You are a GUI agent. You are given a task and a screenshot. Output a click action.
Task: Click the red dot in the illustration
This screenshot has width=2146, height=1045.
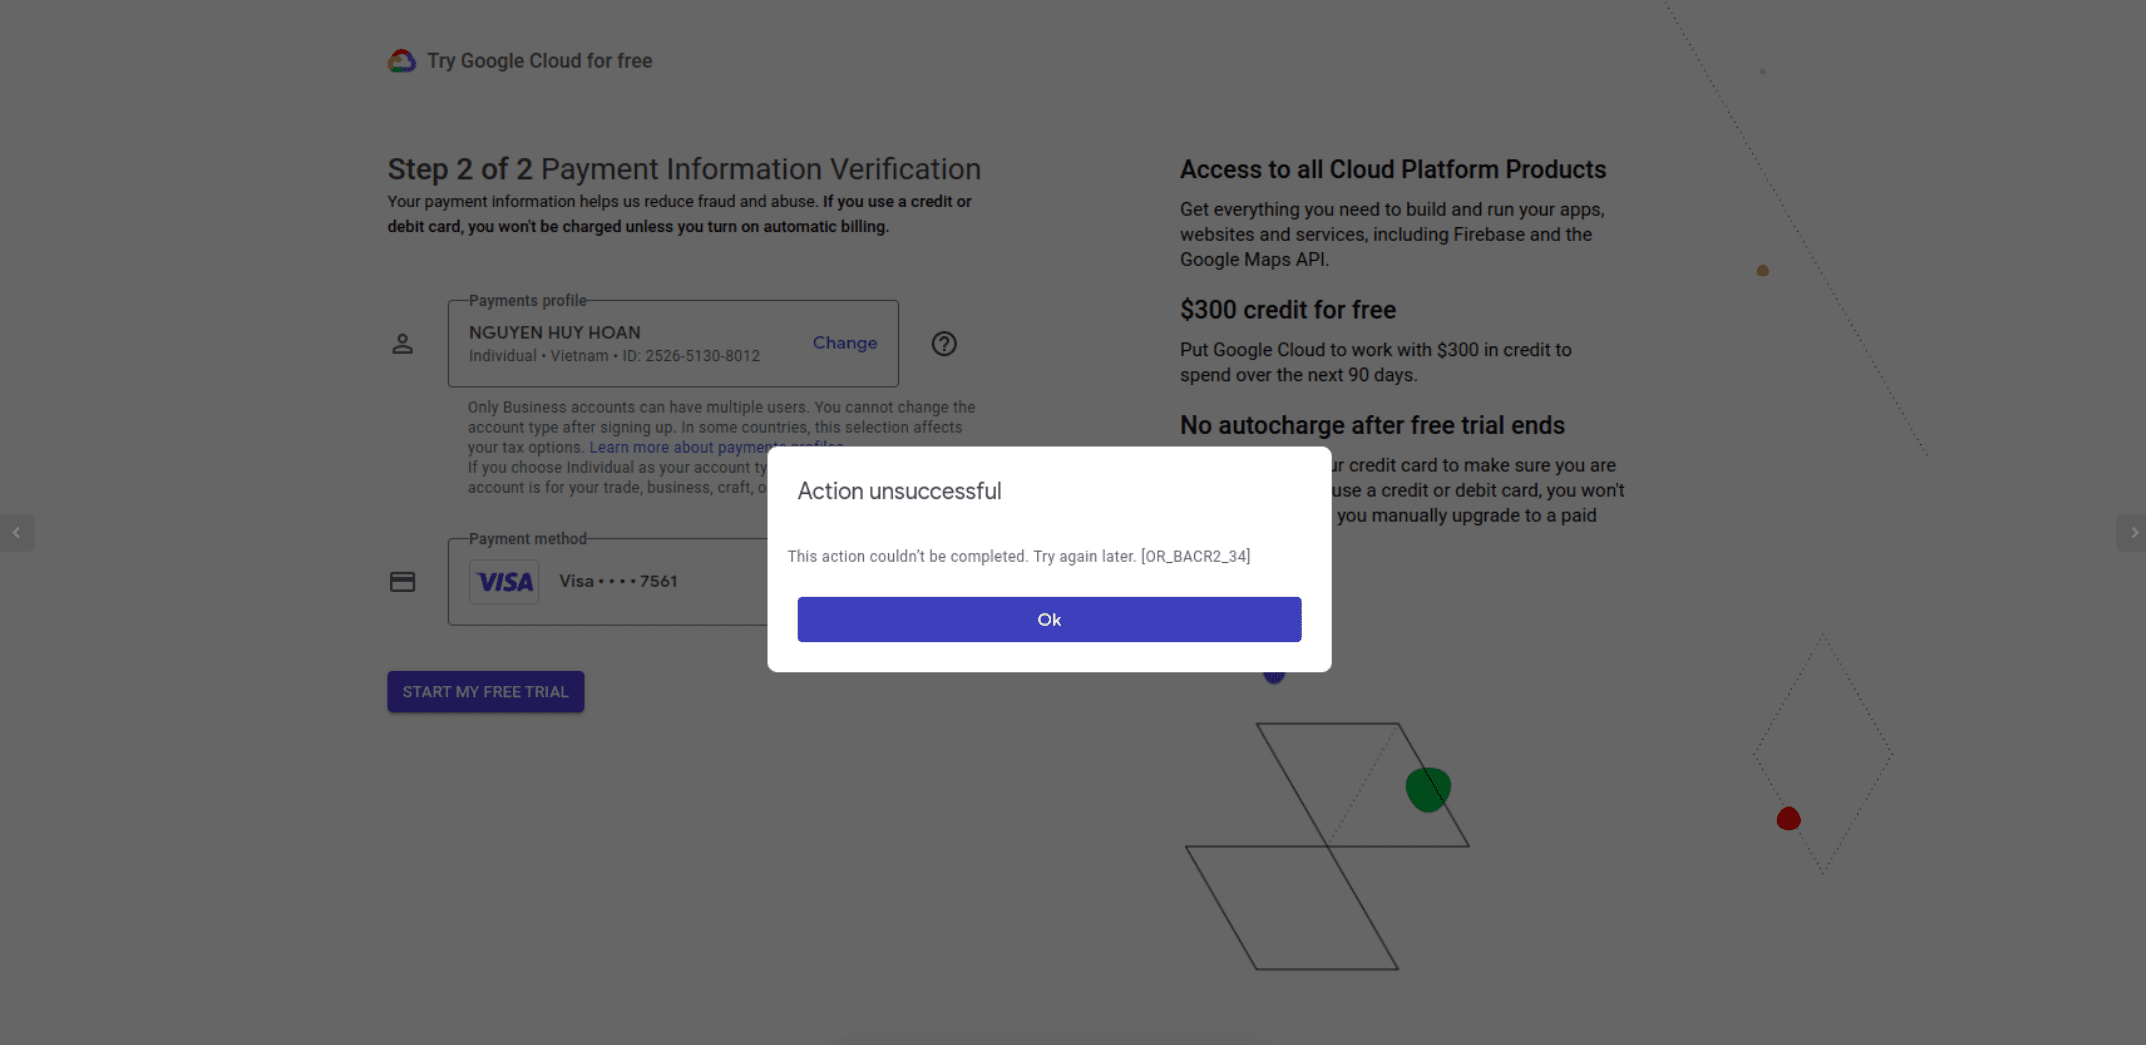(x=1788, y=819)
